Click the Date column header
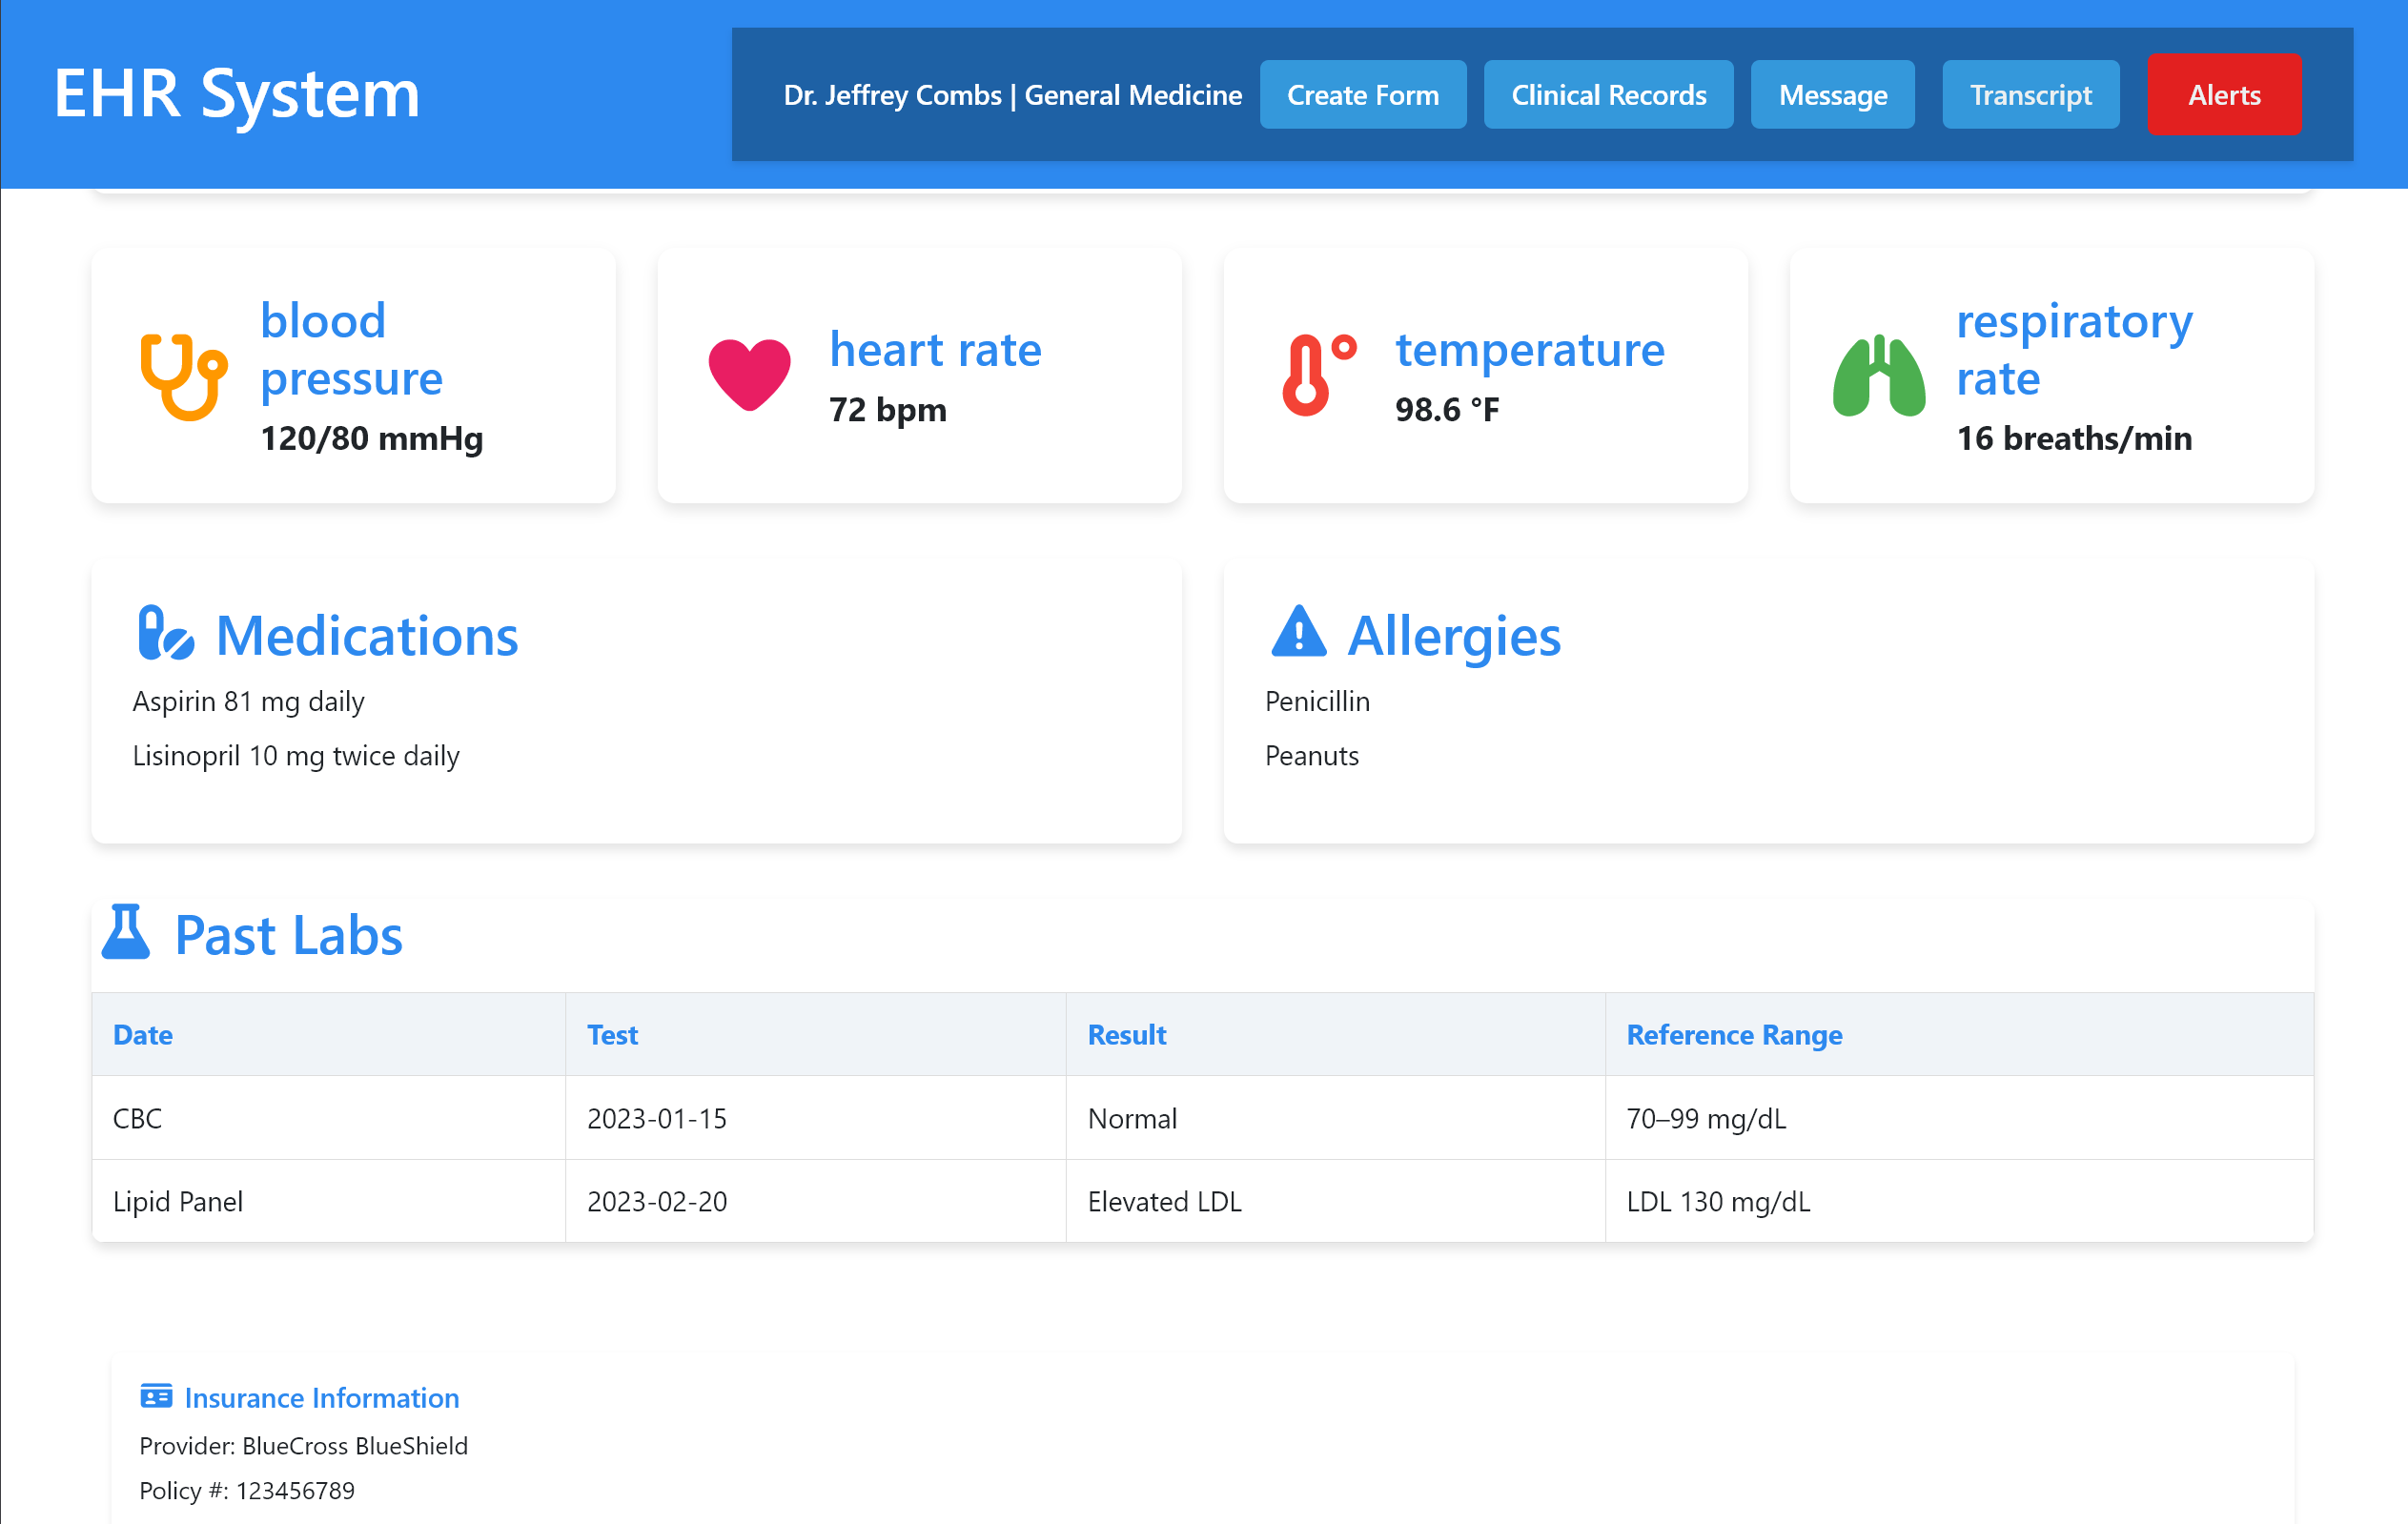 tap(143, 1034)
